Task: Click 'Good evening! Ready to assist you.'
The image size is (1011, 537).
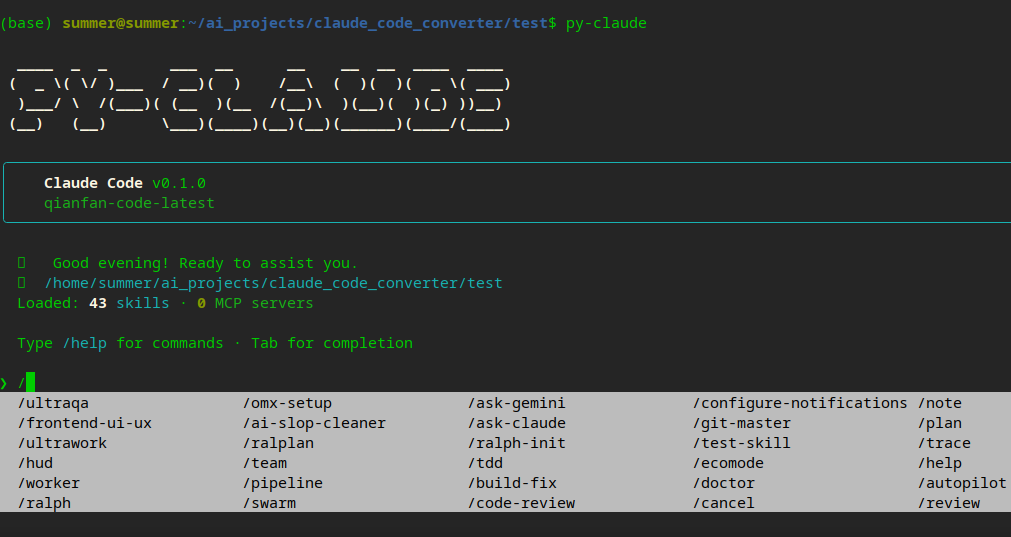Action: (205, 263)
